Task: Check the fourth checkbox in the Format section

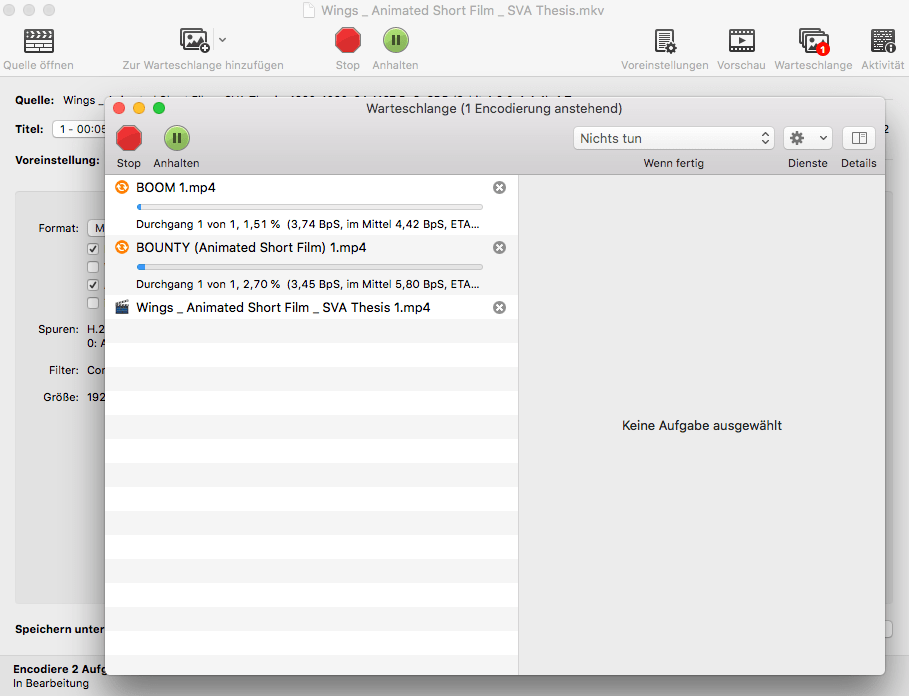Action: tap(93, 303)
